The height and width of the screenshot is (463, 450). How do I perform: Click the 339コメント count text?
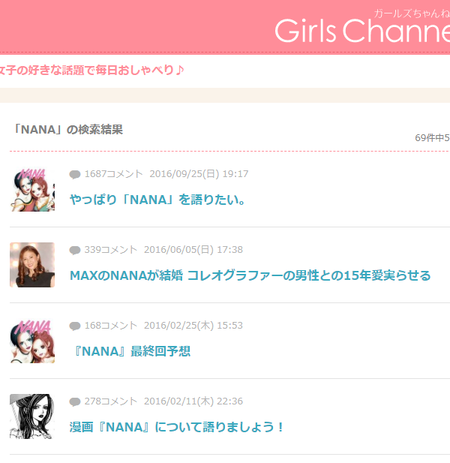click(x=111, y=250)
